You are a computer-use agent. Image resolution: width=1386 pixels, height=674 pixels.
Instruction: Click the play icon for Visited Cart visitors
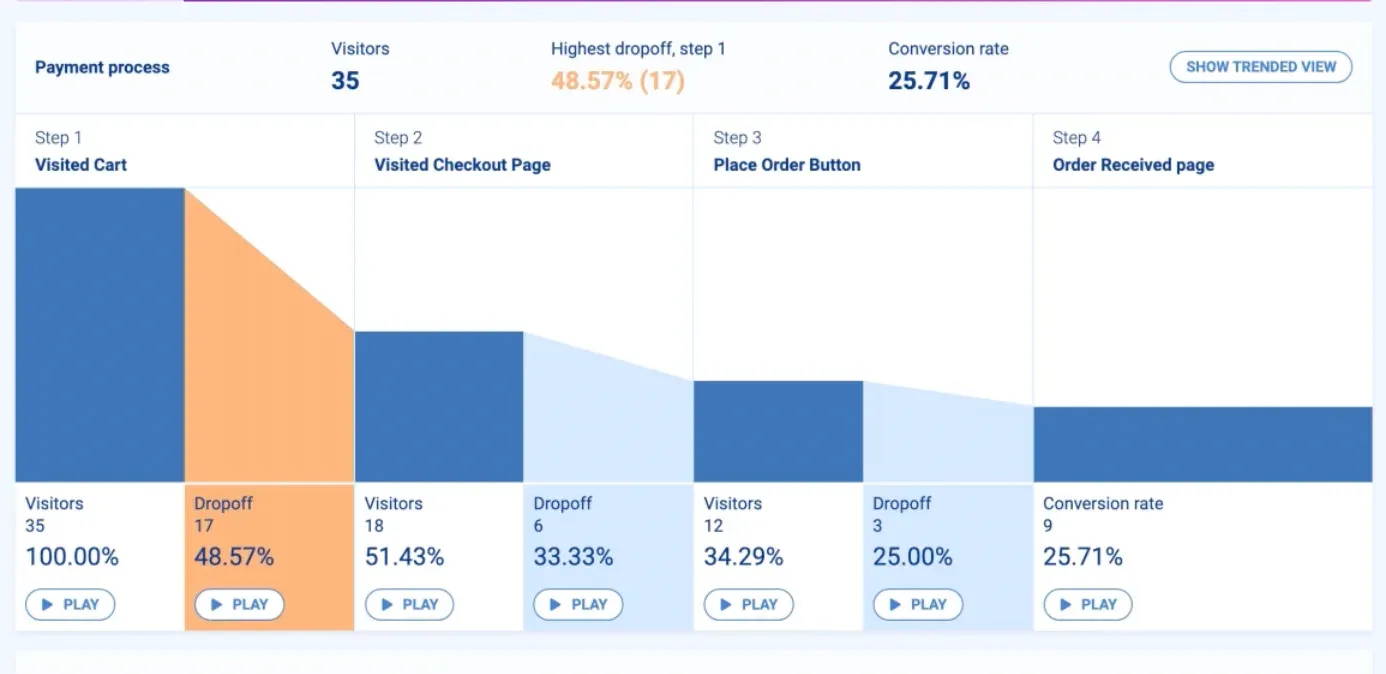[70, 604]
